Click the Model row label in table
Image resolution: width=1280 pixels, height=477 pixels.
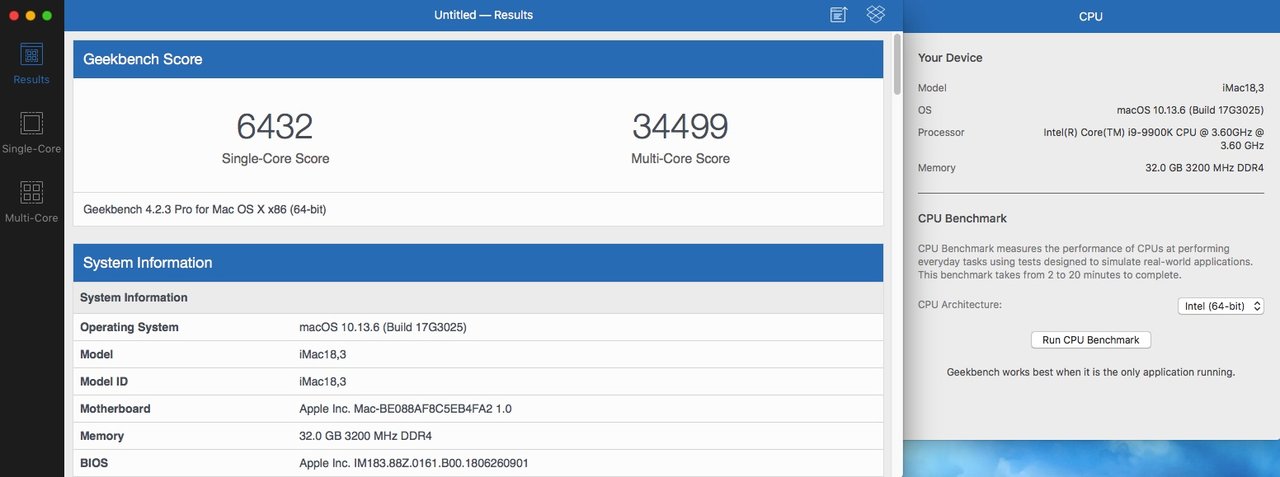coord(97,355)
